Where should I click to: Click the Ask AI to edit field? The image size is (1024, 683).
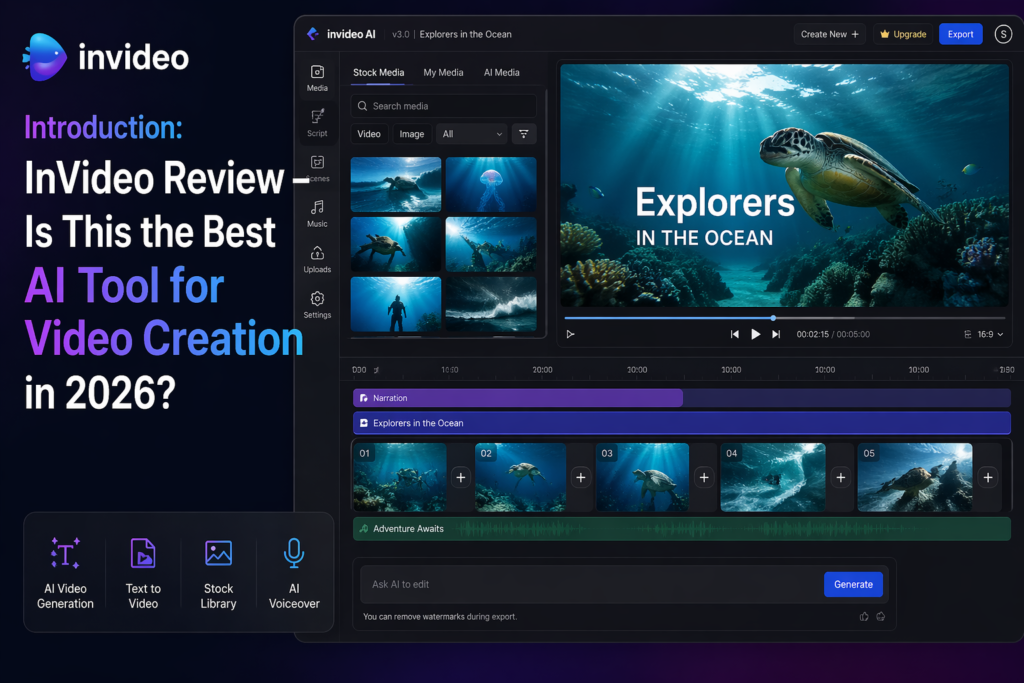(591, 584)
